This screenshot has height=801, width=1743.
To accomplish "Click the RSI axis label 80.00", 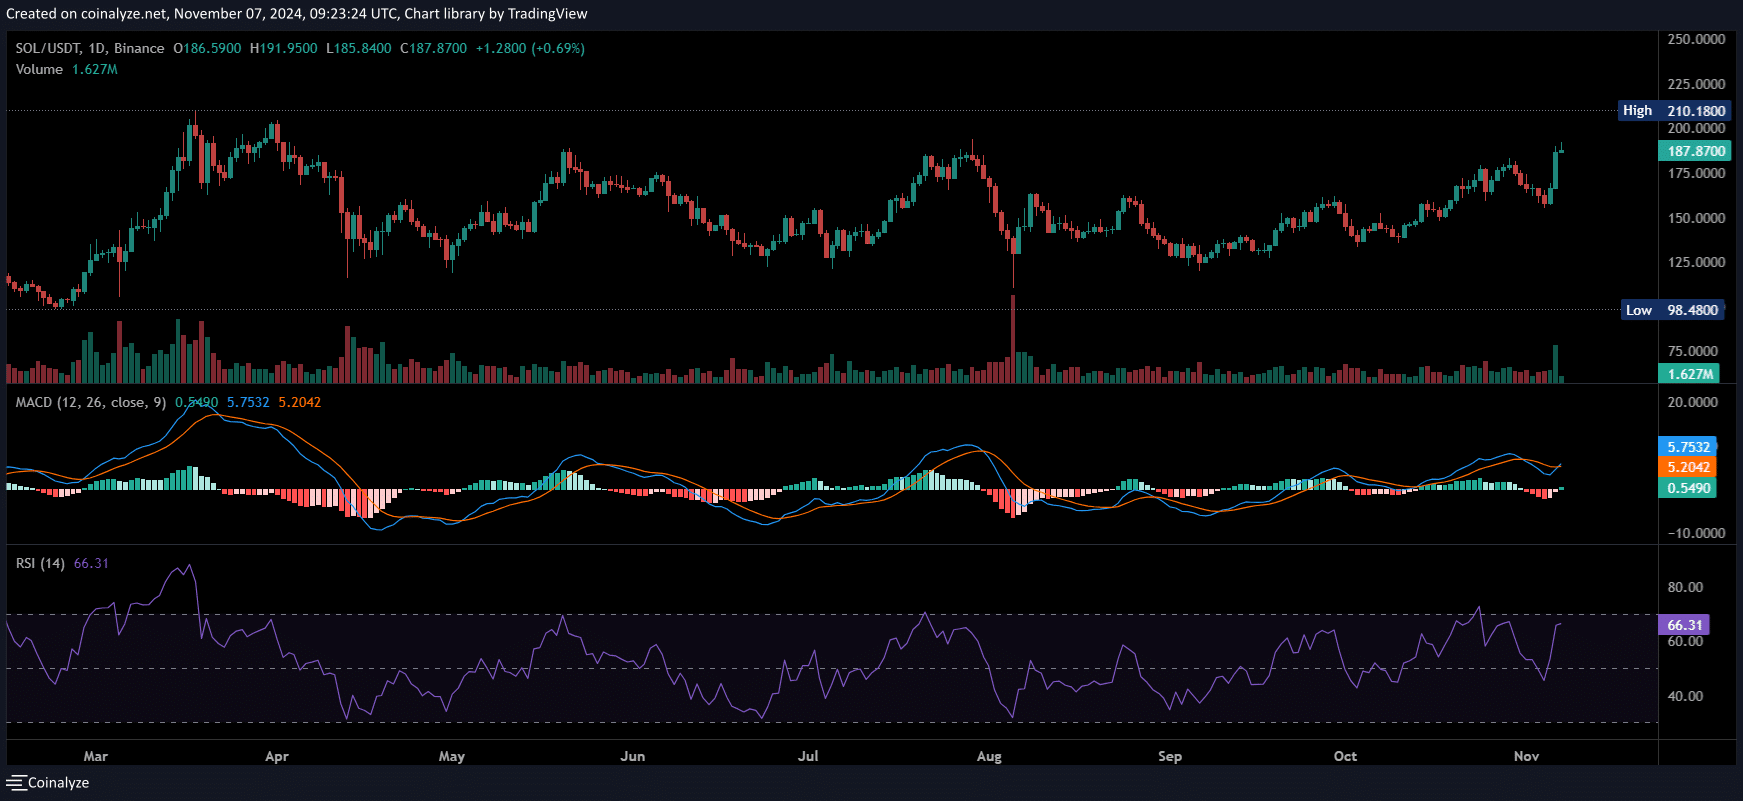I will [1685, 587].
